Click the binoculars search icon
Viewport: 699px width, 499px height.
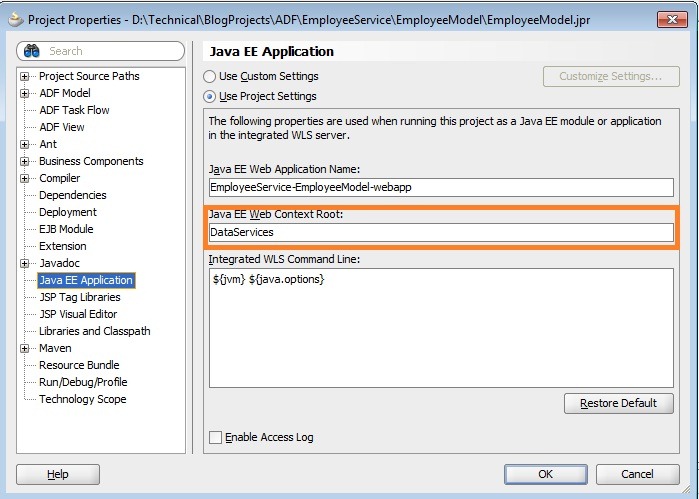(31, 51)
